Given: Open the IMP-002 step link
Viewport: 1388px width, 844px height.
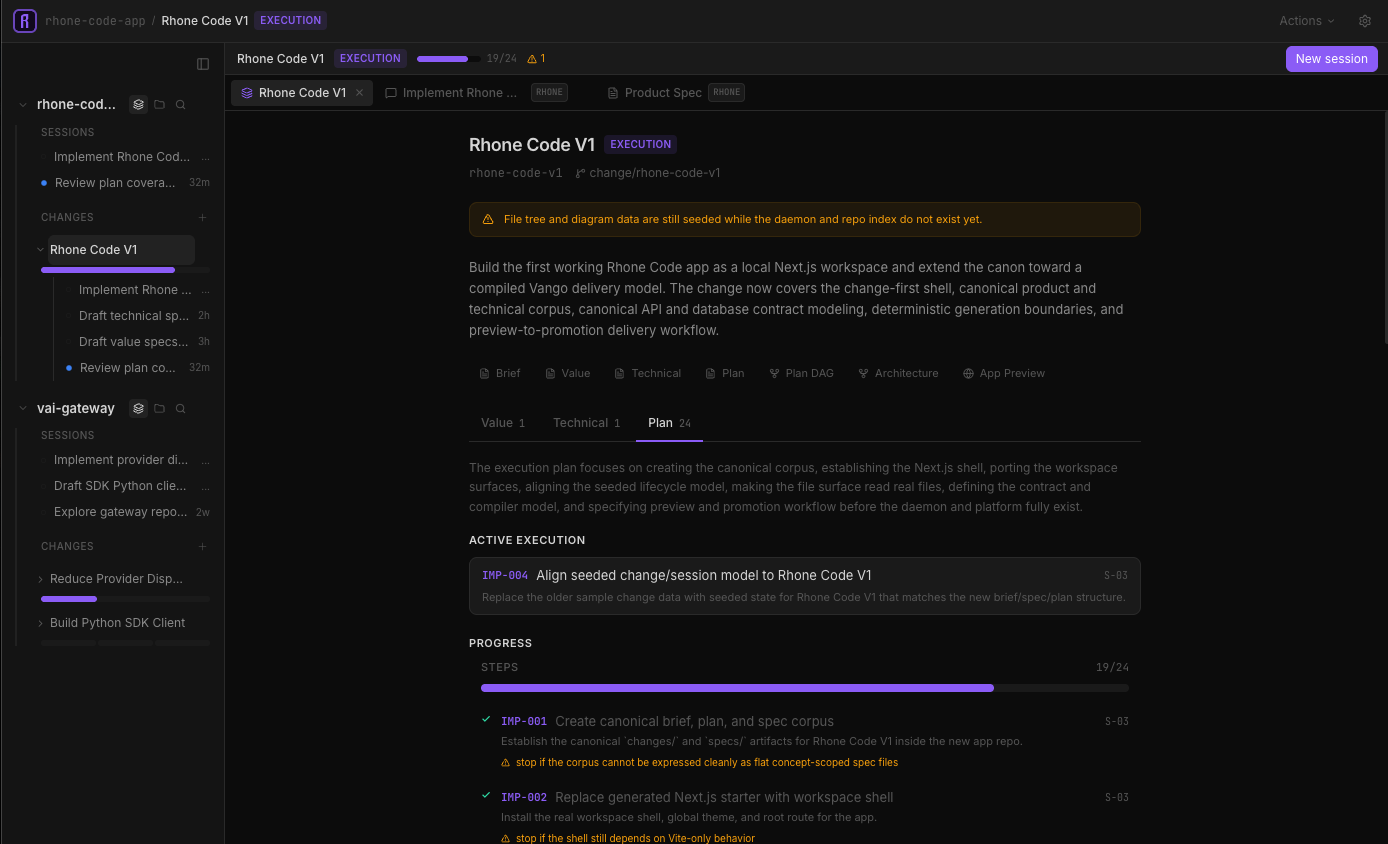Looking at the screenshot, I should click(x=524, y=797).
